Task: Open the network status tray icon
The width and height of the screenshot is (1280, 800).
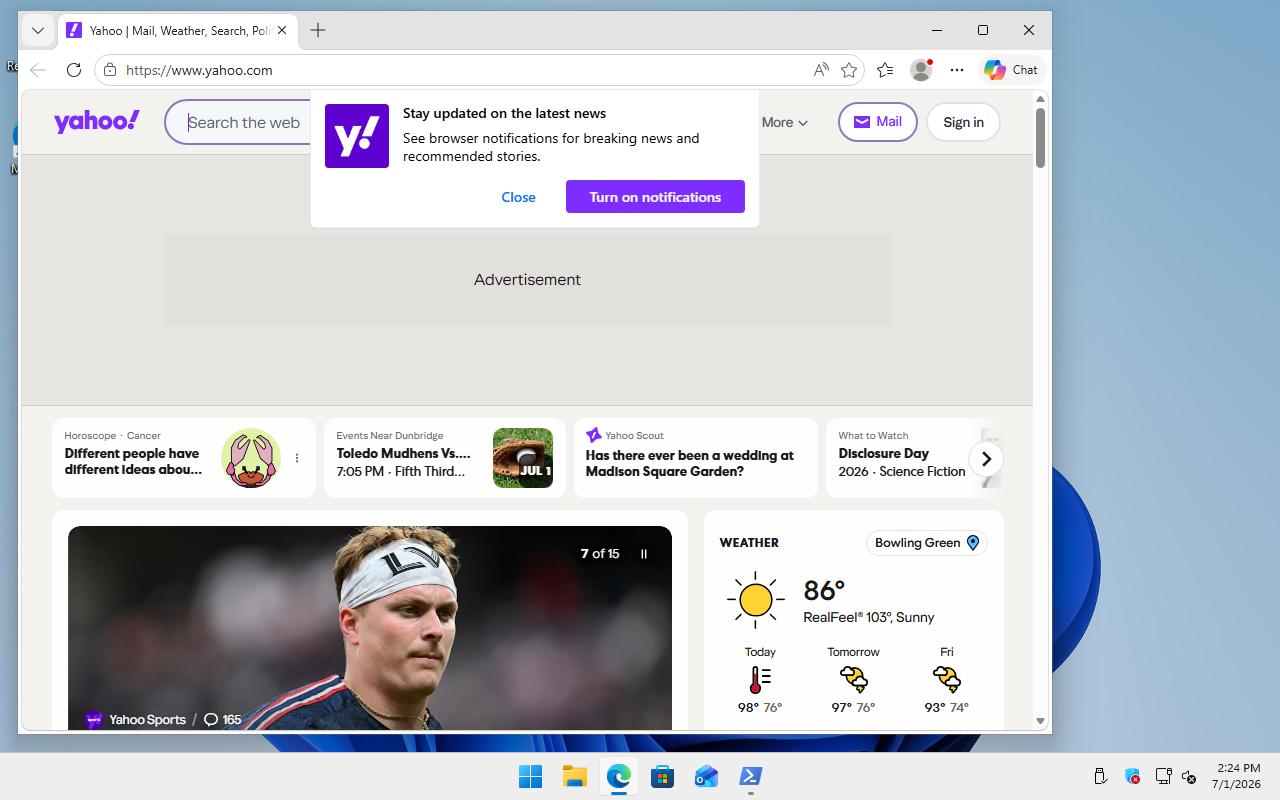Action: coord(1163,776)
